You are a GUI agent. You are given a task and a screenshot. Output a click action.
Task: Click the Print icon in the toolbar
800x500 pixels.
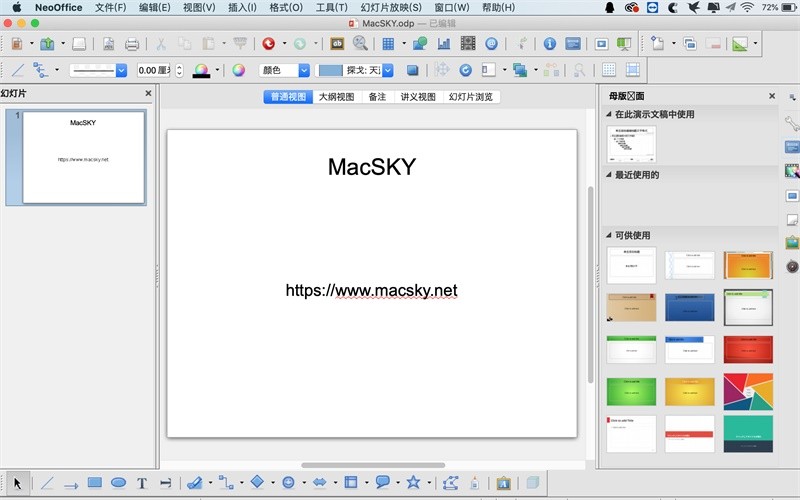132,44
